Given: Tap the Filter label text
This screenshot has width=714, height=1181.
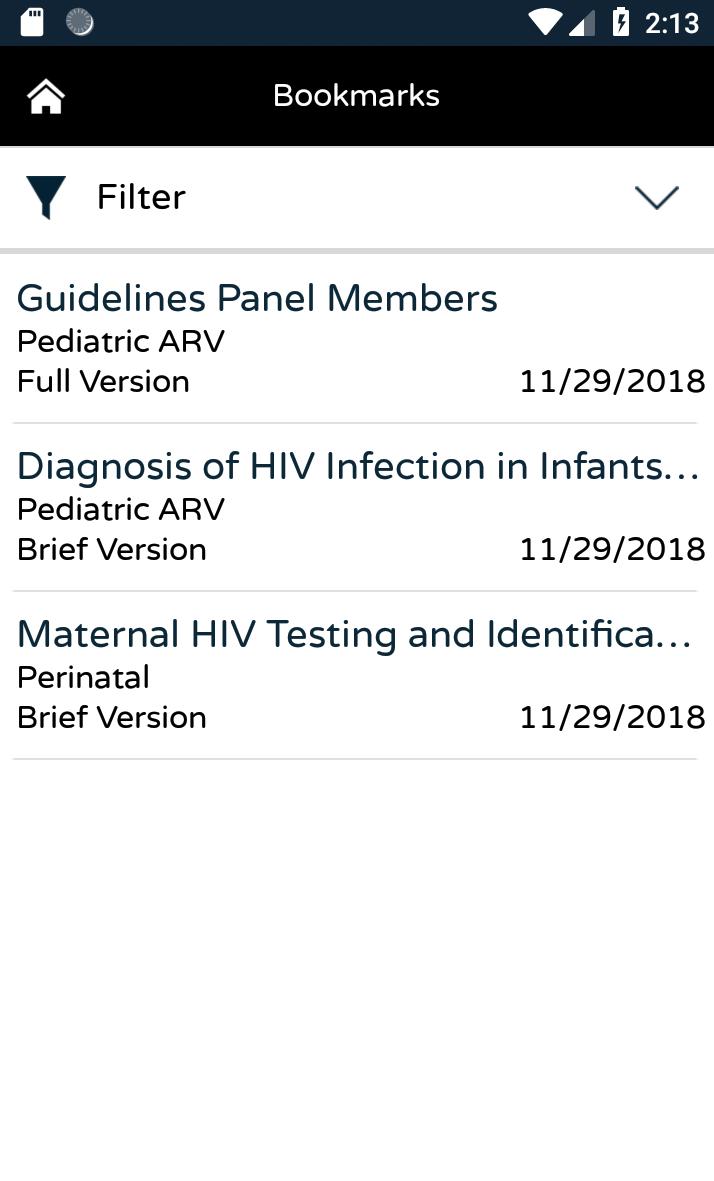Looking at the screenshot, I should click(140, 196).
